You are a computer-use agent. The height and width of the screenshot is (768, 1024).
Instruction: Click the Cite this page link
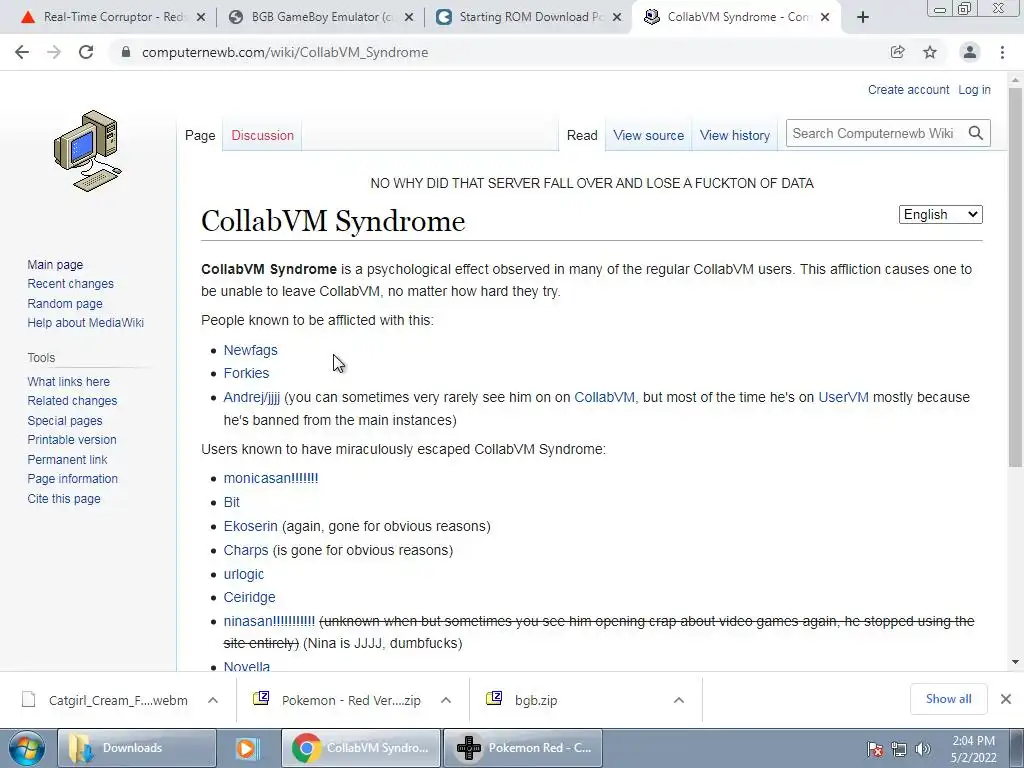(x=64, y=498)
